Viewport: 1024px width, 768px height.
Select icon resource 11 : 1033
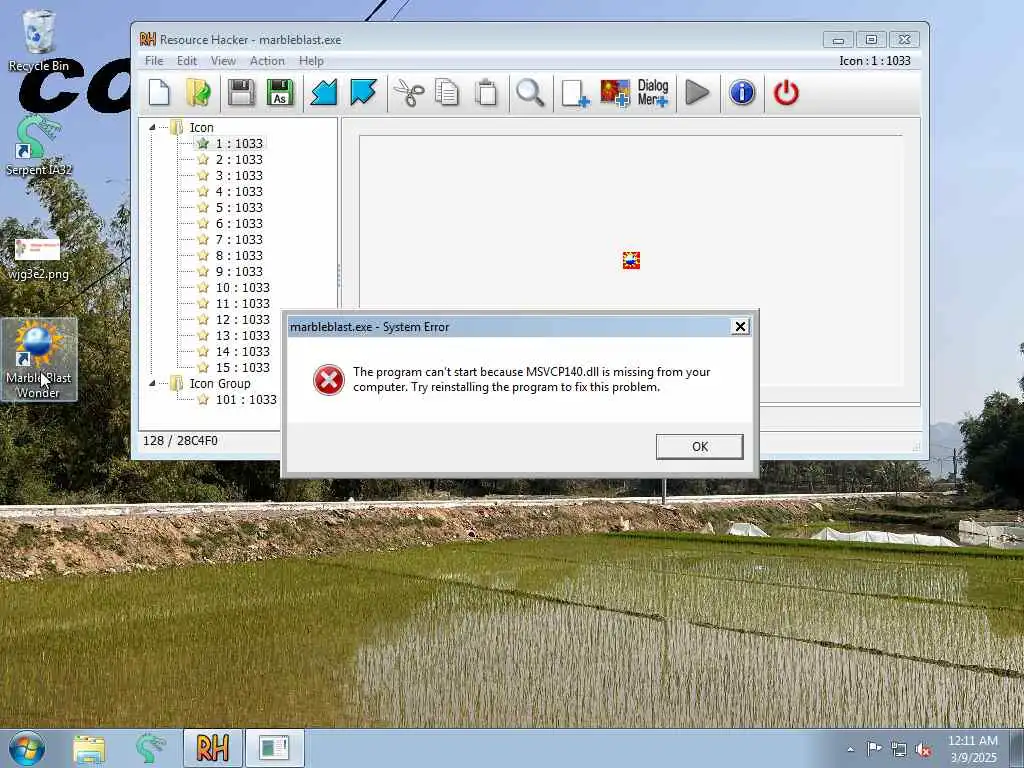[x=242, y=304]
